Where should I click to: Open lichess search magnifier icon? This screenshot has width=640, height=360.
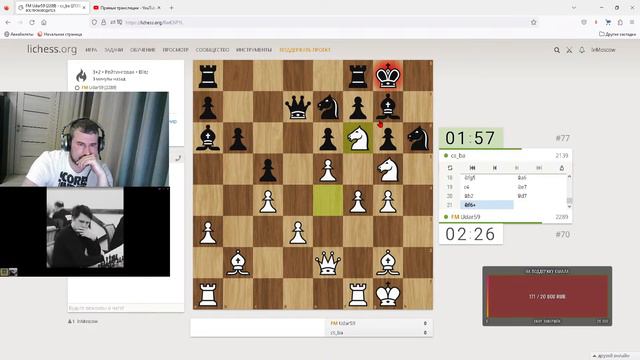pyautogui.click(x=557, y=50)
